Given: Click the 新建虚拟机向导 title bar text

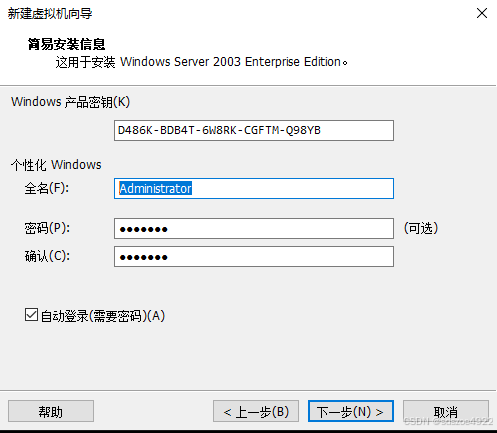Looking at the screenshot, I should tap(50, 14).
